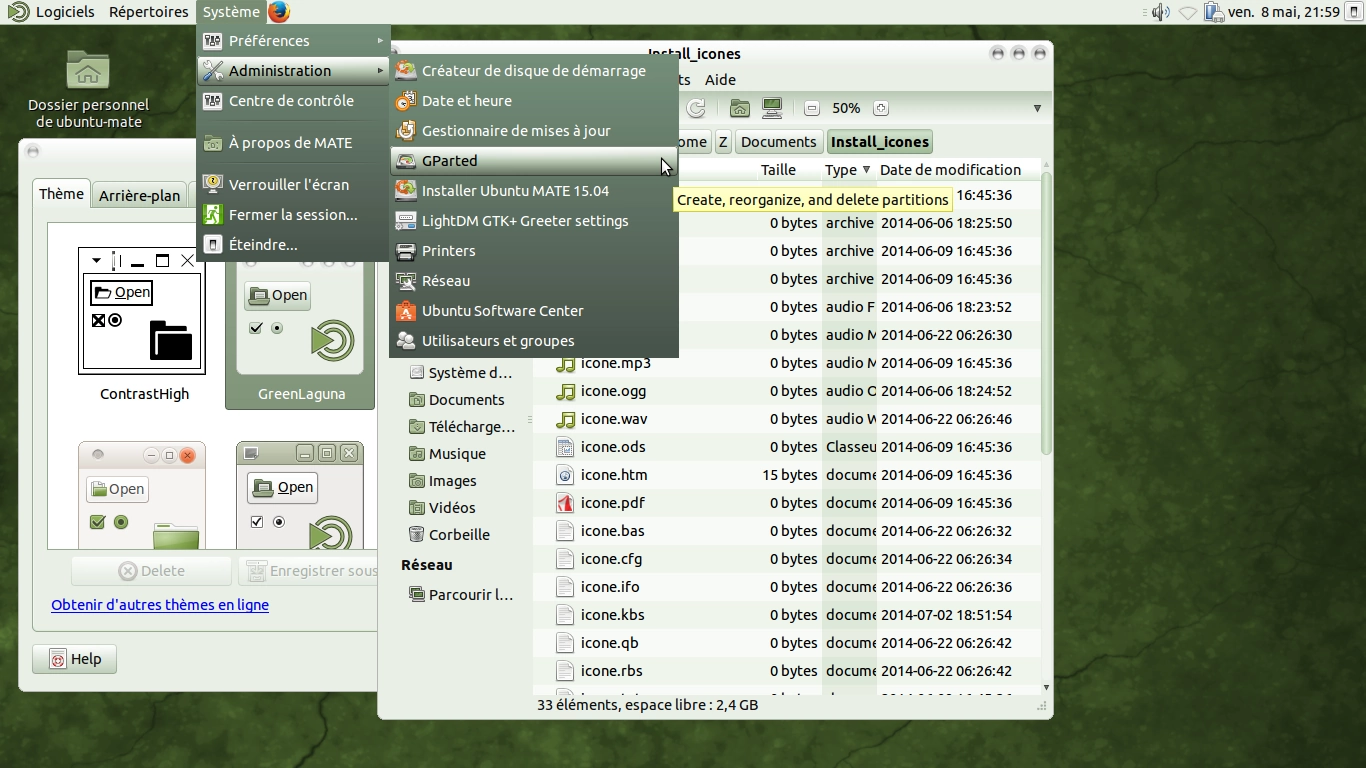1366x768 pixels.
Task: Open the online themes link
Action: pyautogui.click(x=160, y=605)
